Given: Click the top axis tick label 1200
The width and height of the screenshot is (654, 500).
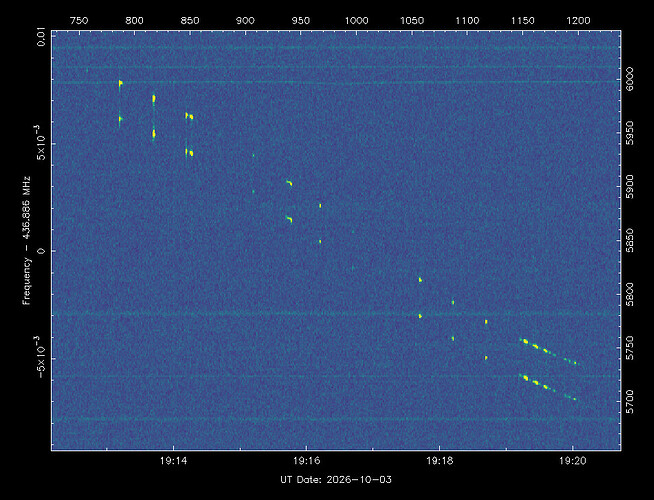Looking at the screenshot, I should [578, 20].
